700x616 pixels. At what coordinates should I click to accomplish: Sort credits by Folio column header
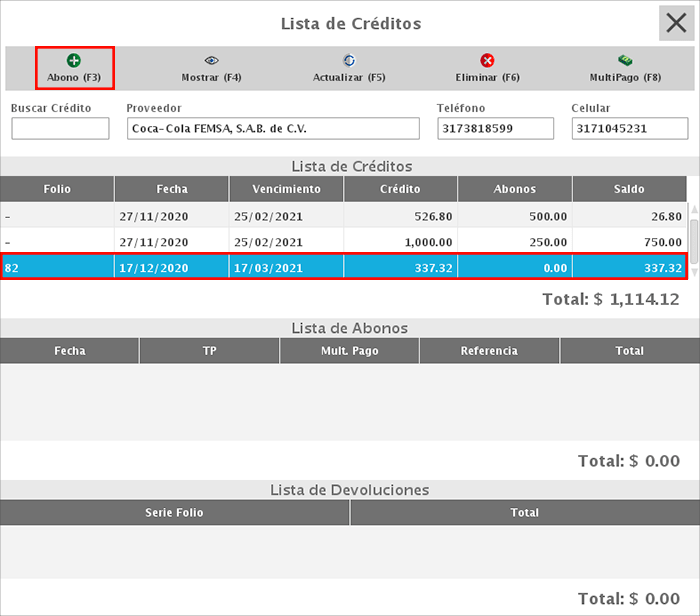click(x=57, y=189)
